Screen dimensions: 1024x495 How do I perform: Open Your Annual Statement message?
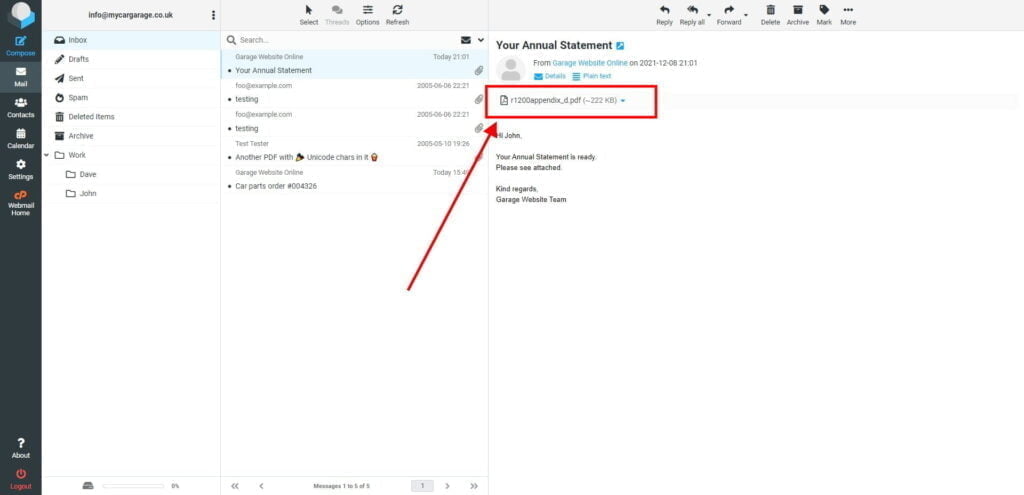point(355,64)
